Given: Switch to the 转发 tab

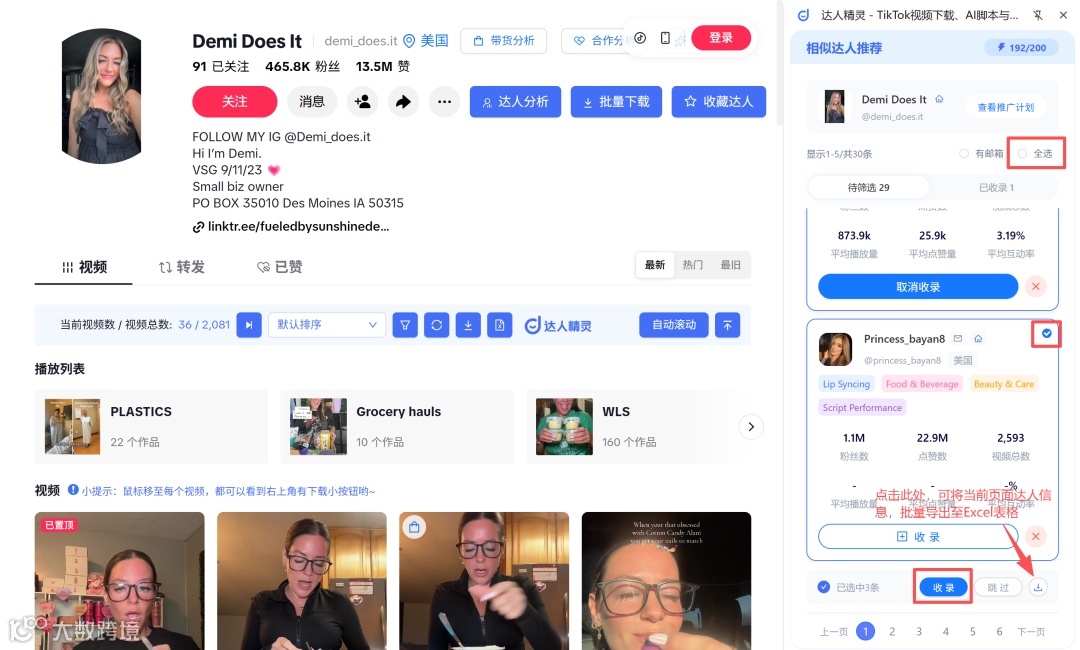Looking at the screenshot, I should pyautogui.click(x=182, y=267).
